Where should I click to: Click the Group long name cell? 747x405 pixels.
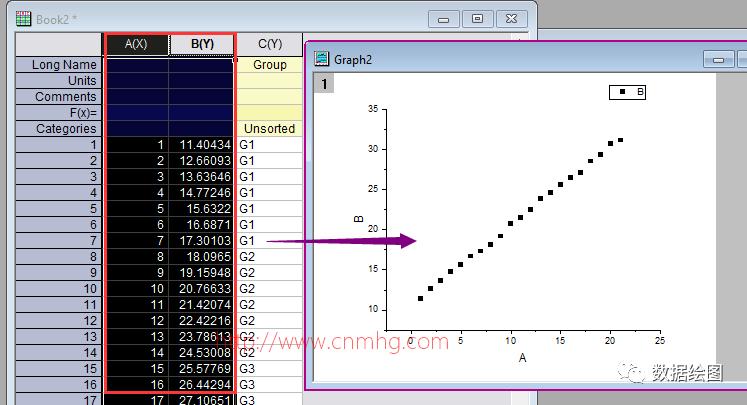pos(270,64)
